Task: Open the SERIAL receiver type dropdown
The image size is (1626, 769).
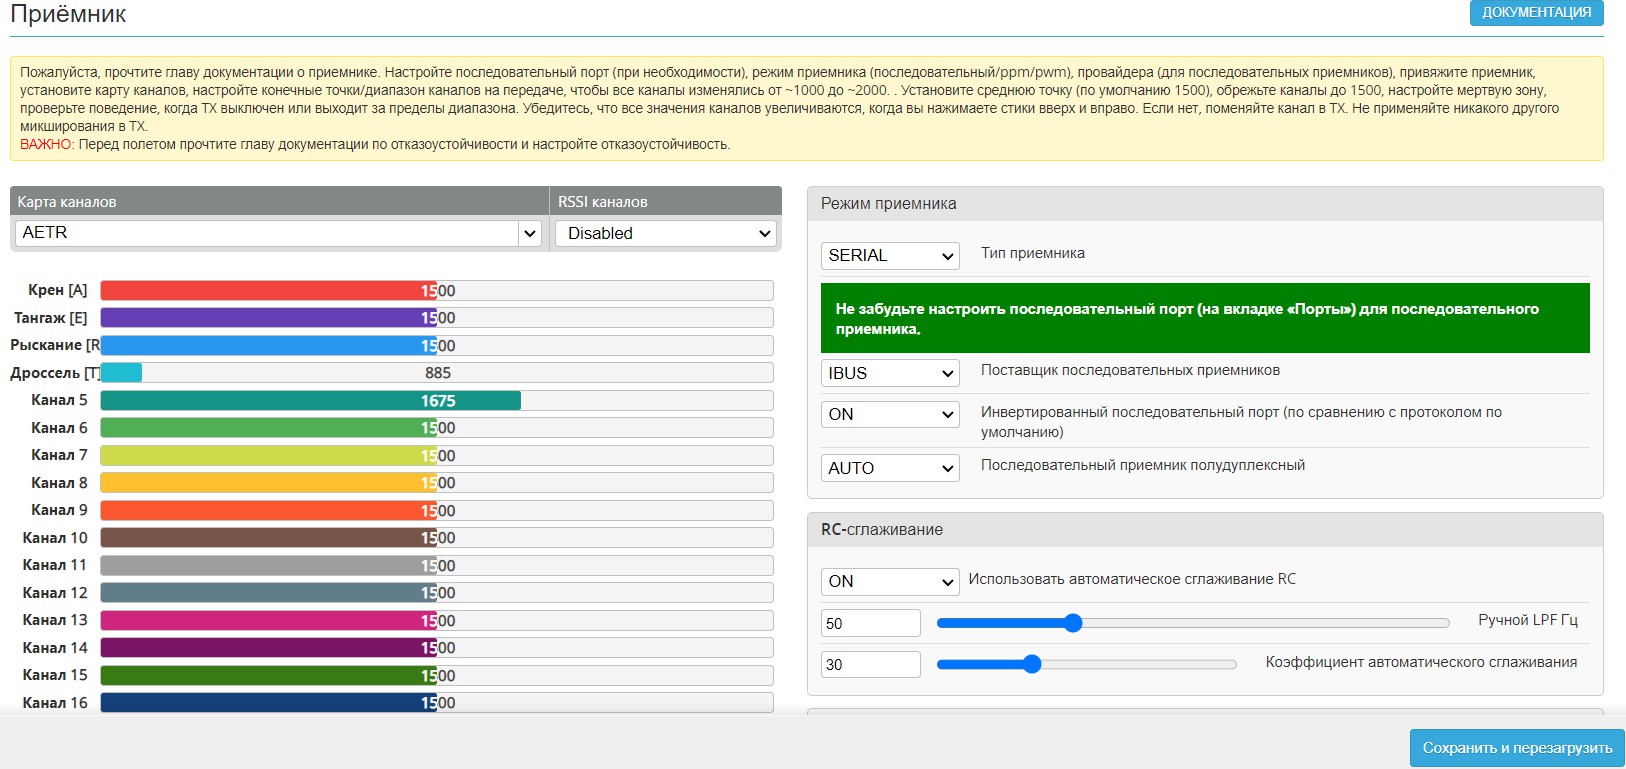Action: [x=889, y=256]
